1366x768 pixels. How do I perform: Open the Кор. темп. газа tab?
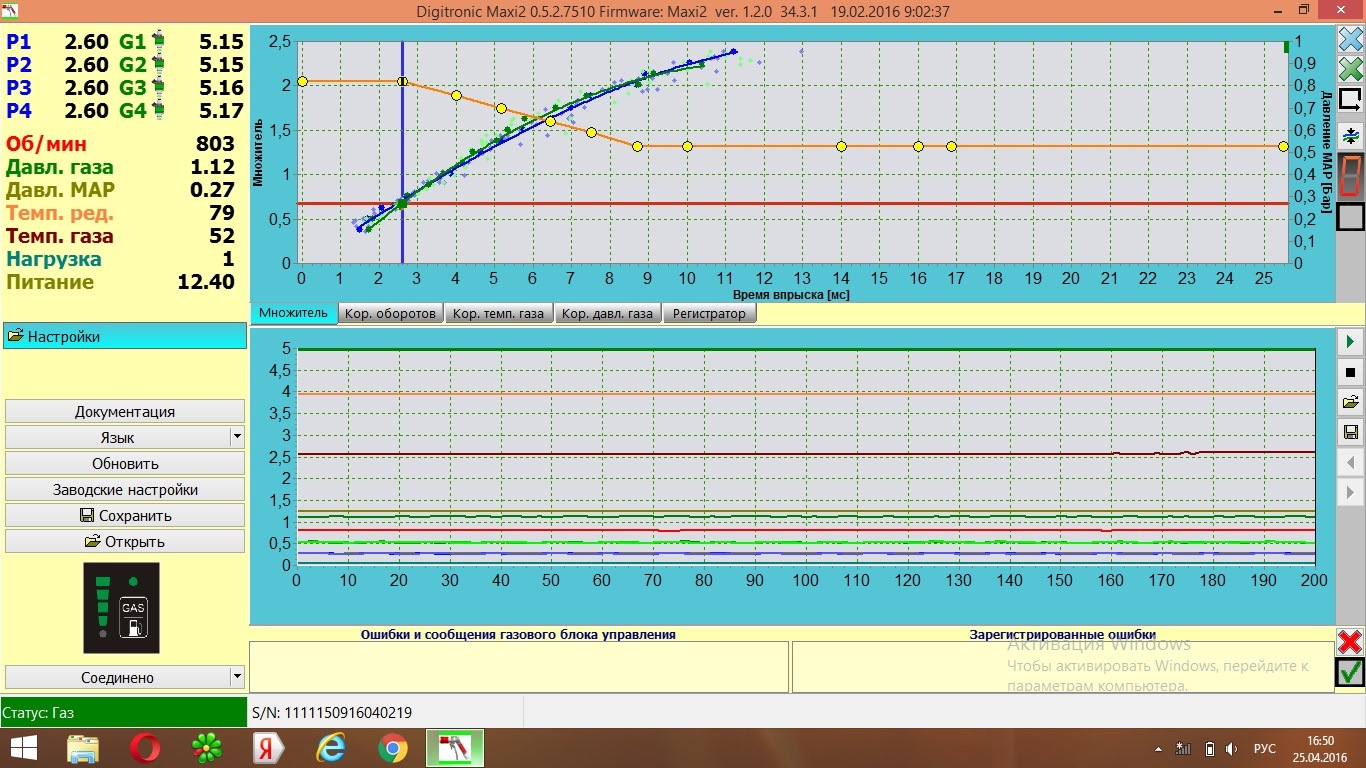(498, 313)
